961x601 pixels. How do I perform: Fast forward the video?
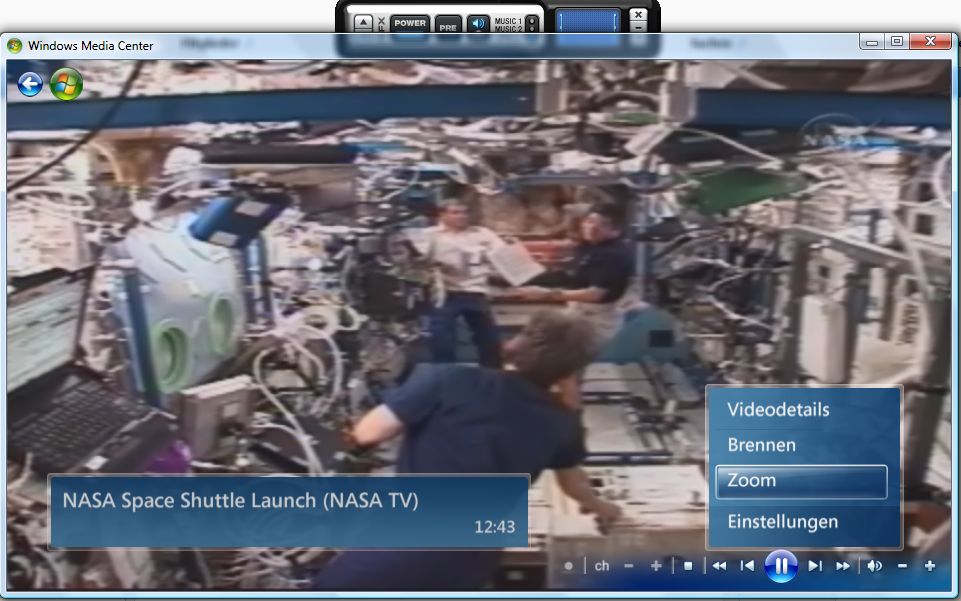[x=843, y=565]
